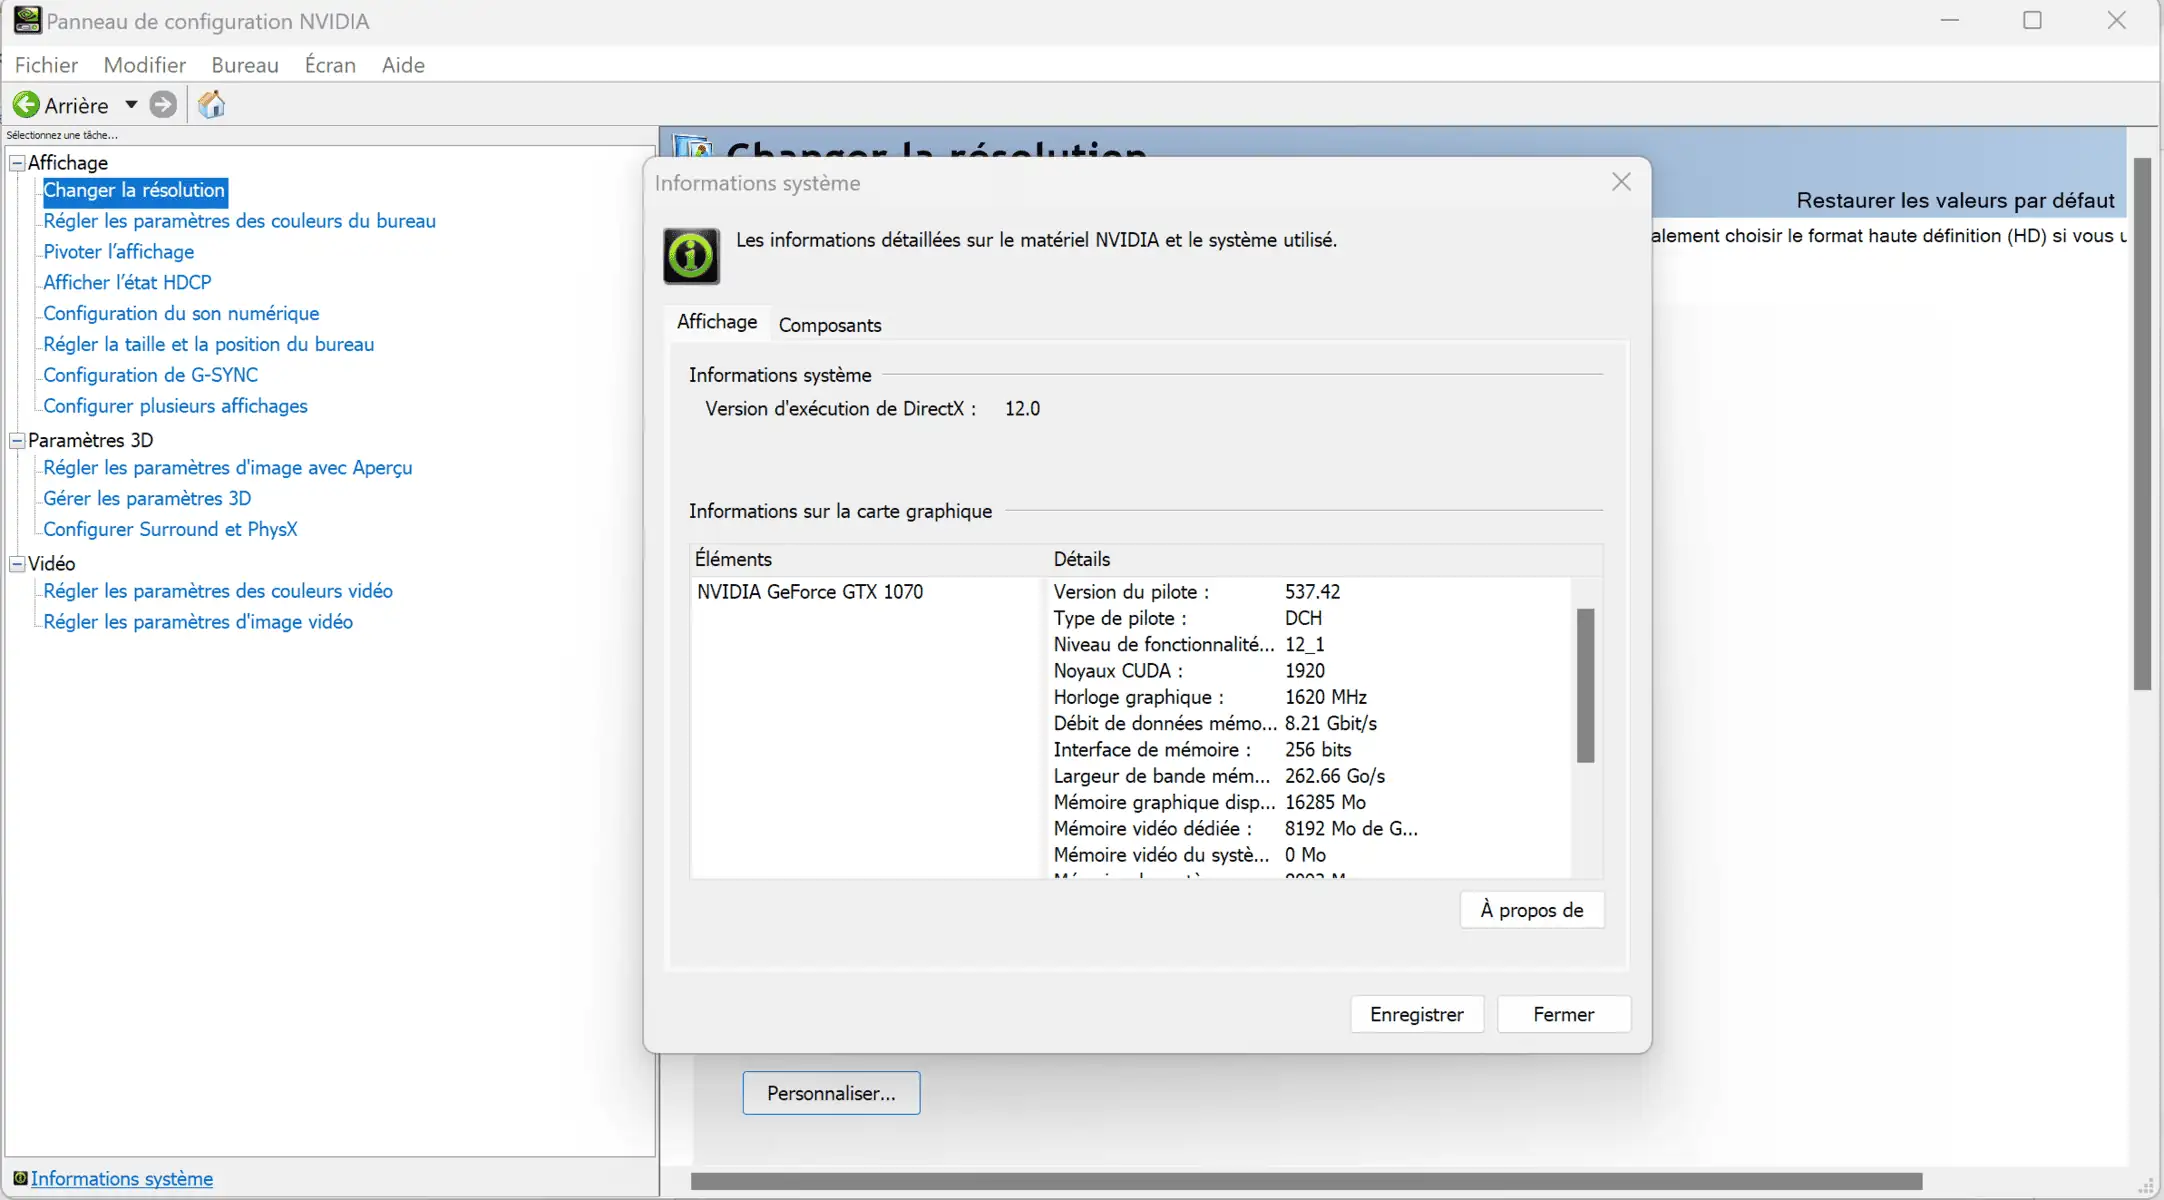Open Configurer plusieurs affichages
Image resolution: width=2164 pixels, height=1200 pixels.
[175, 406]
